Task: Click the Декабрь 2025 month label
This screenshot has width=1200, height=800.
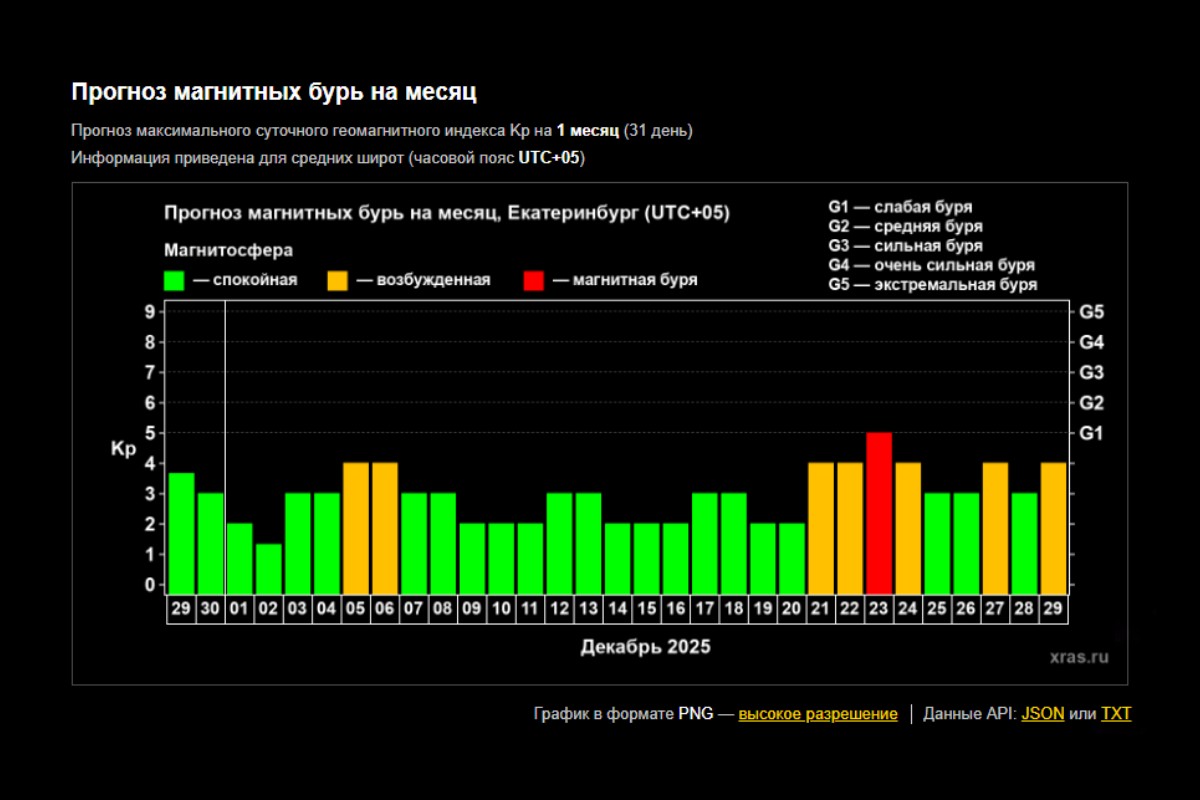Action: (x=645, y=647)
